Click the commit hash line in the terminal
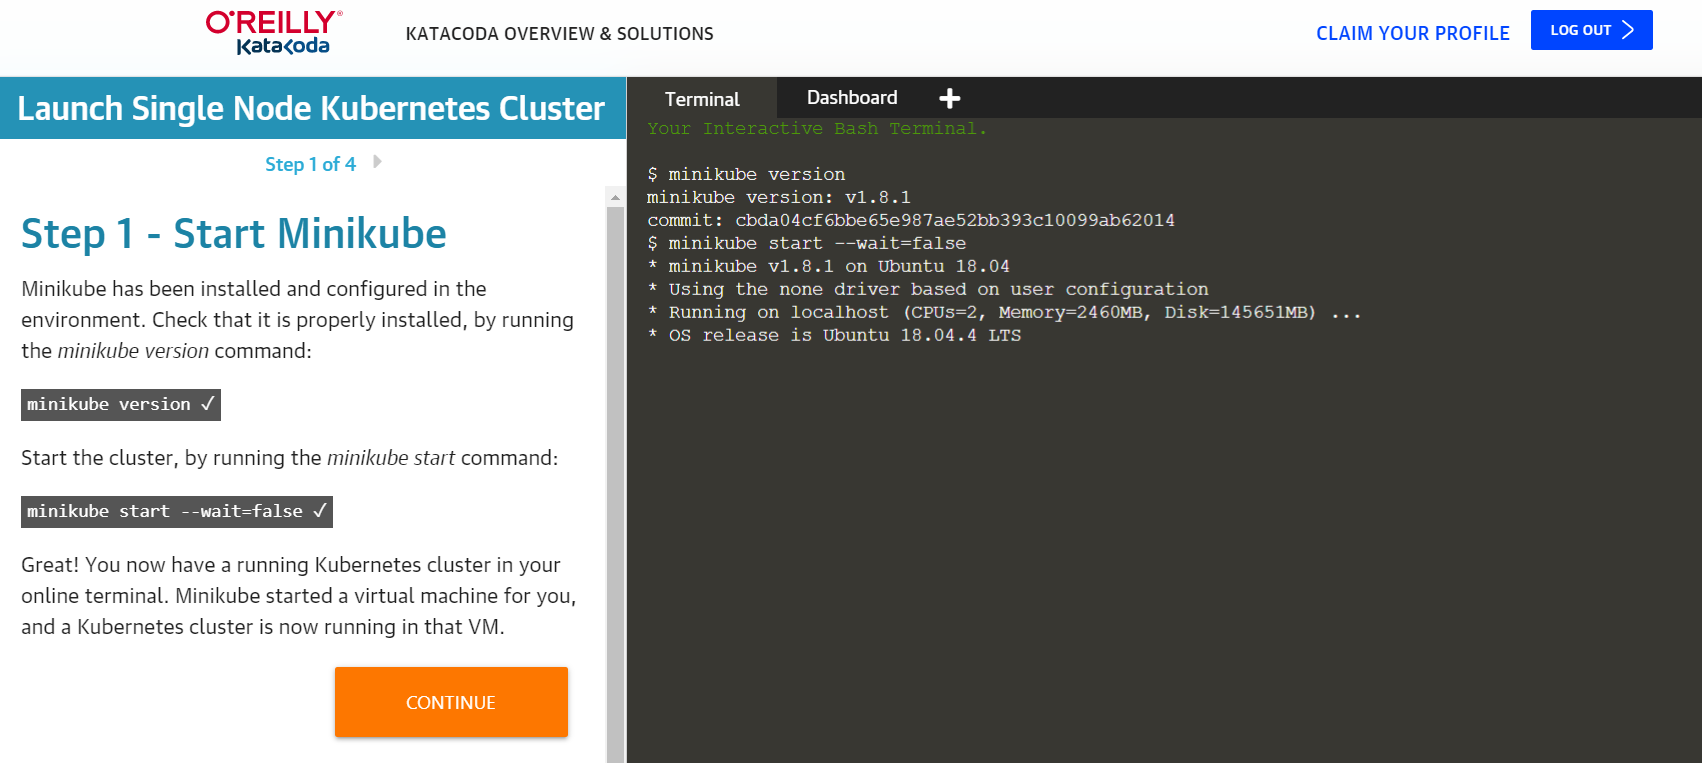 (911, 220)
